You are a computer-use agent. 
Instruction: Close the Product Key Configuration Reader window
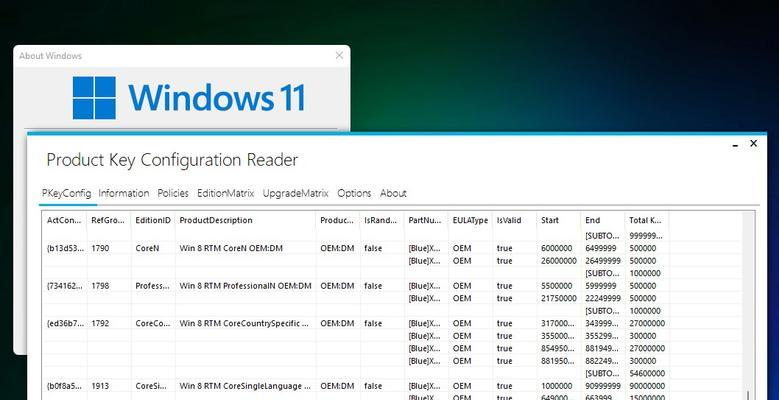tap(754, 144)
